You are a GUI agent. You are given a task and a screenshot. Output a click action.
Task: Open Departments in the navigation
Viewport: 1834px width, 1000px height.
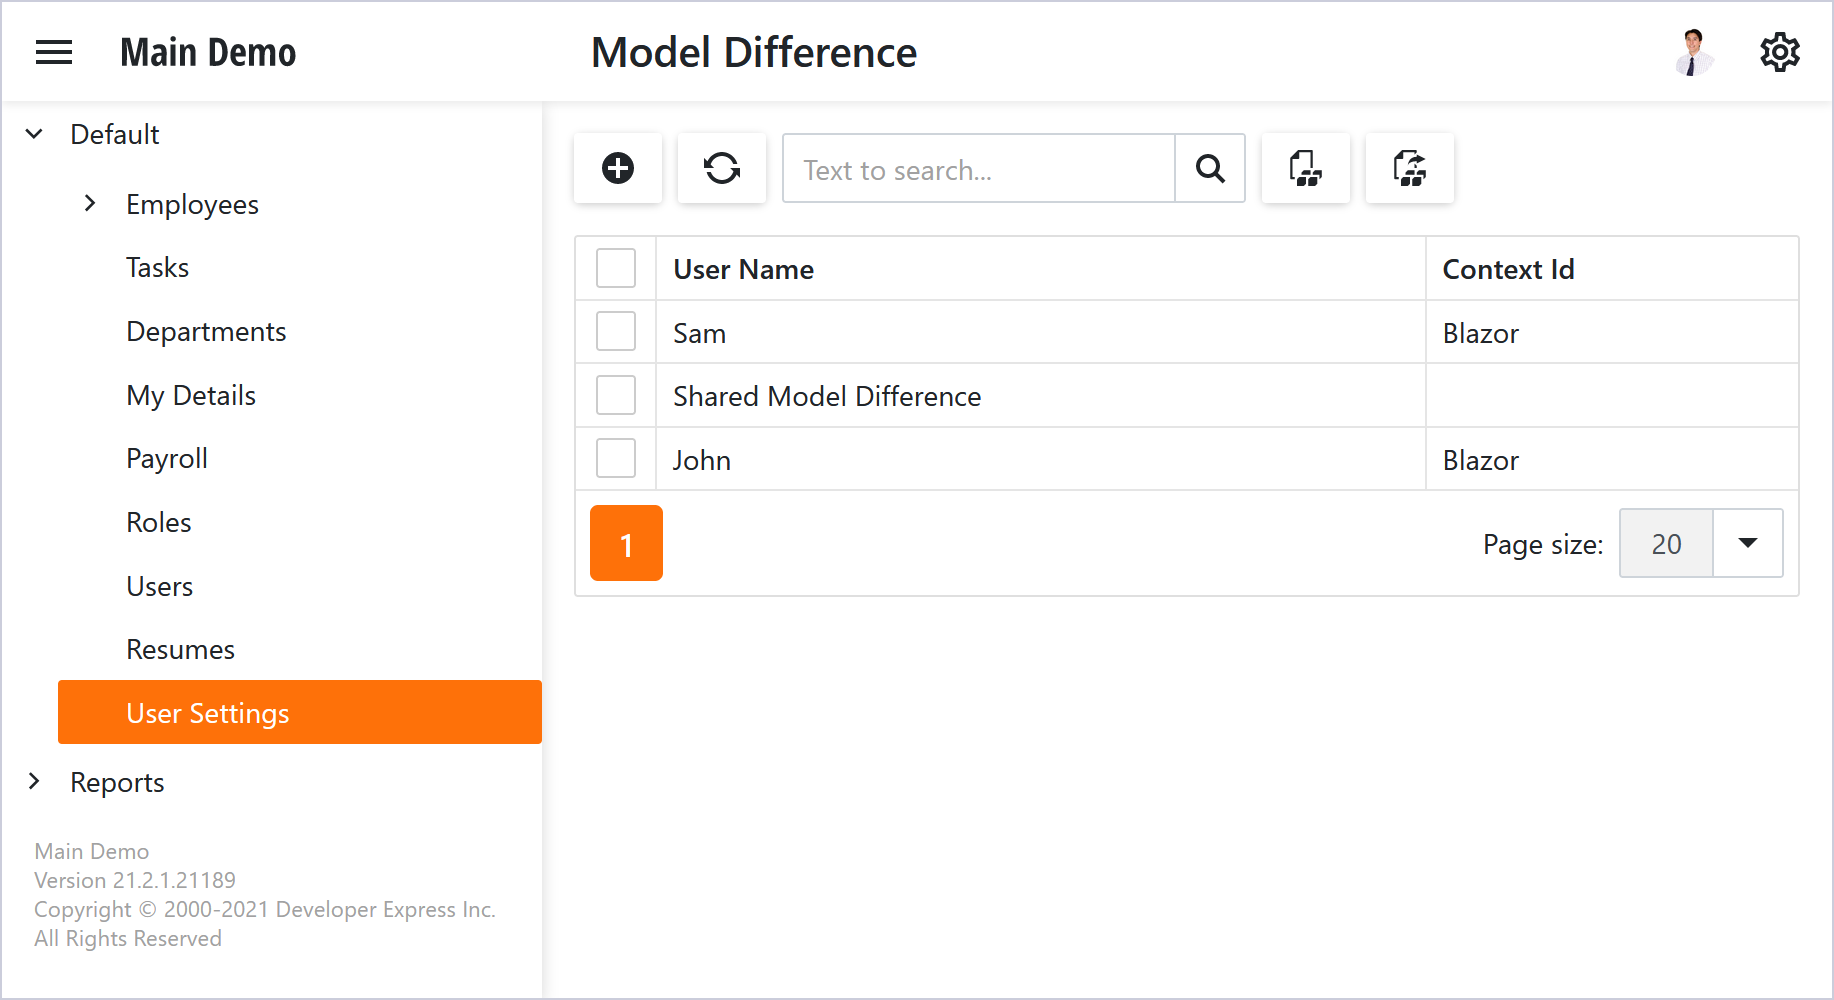coord(206,331)
